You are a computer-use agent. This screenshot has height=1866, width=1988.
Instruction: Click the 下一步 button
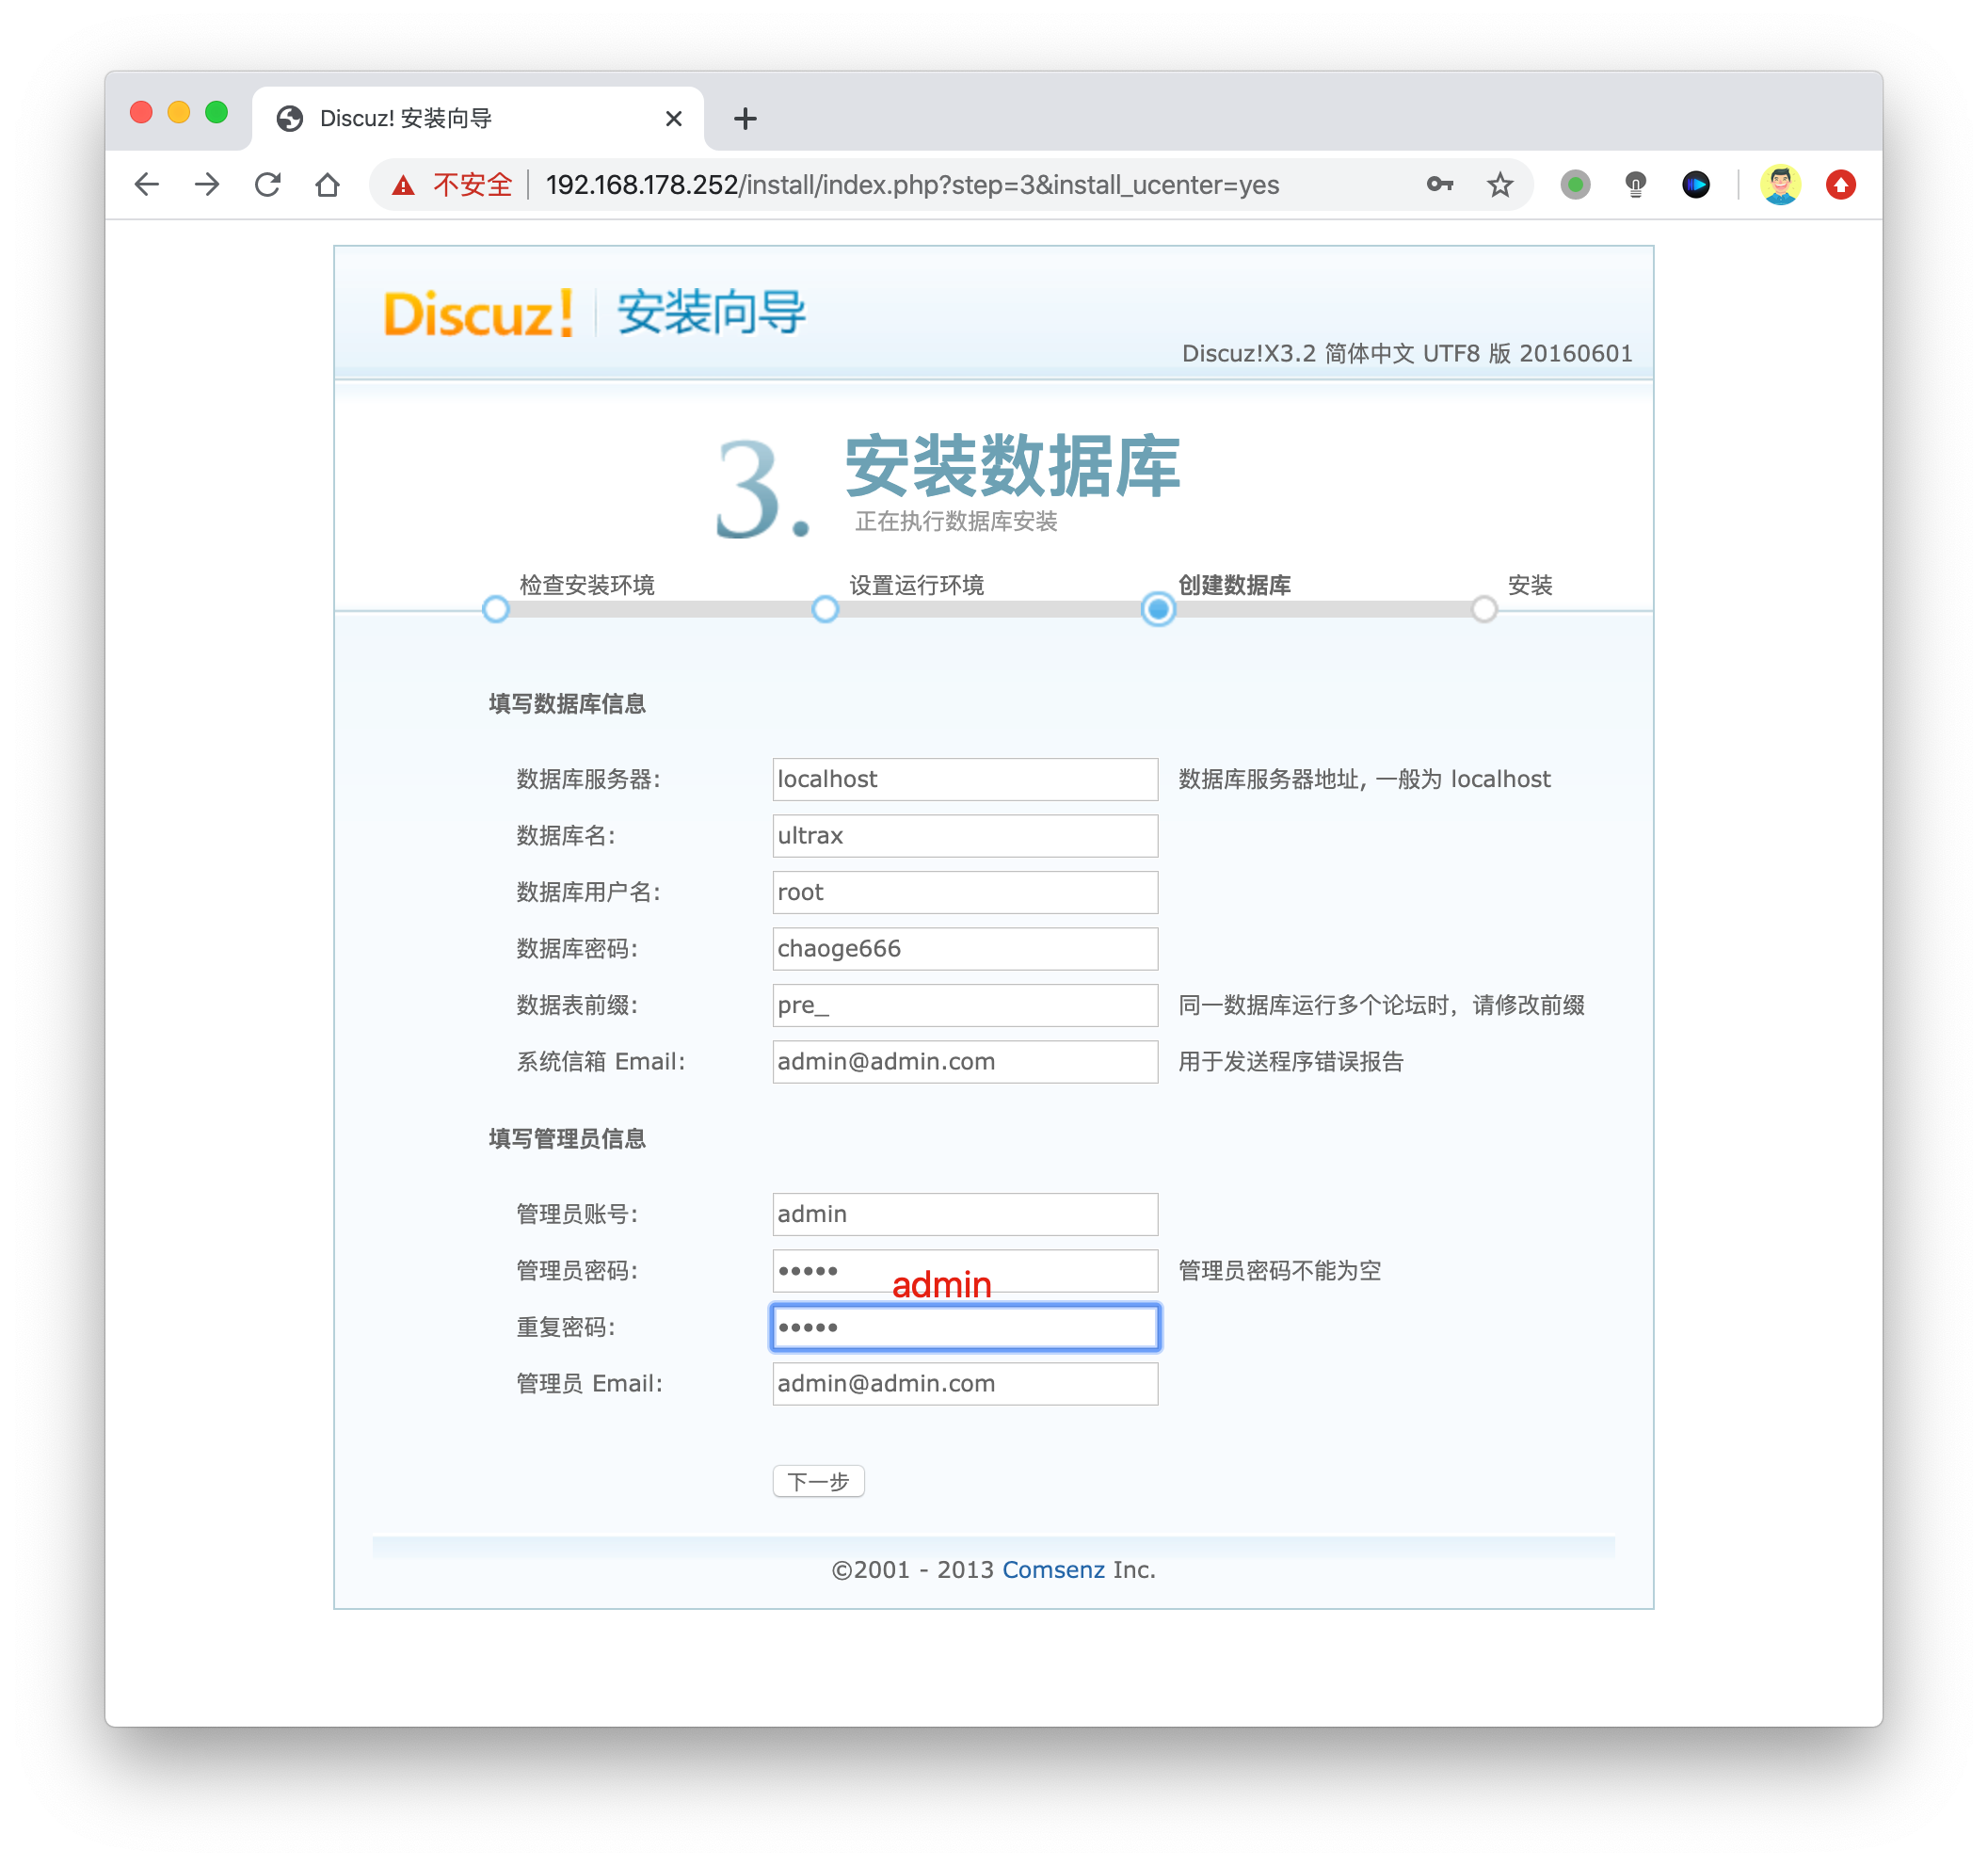coord(818,1481)
